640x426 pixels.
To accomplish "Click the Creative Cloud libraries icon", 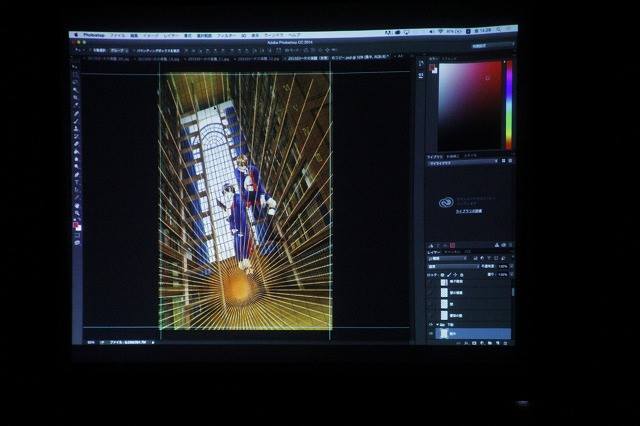I will pos(445,202).
